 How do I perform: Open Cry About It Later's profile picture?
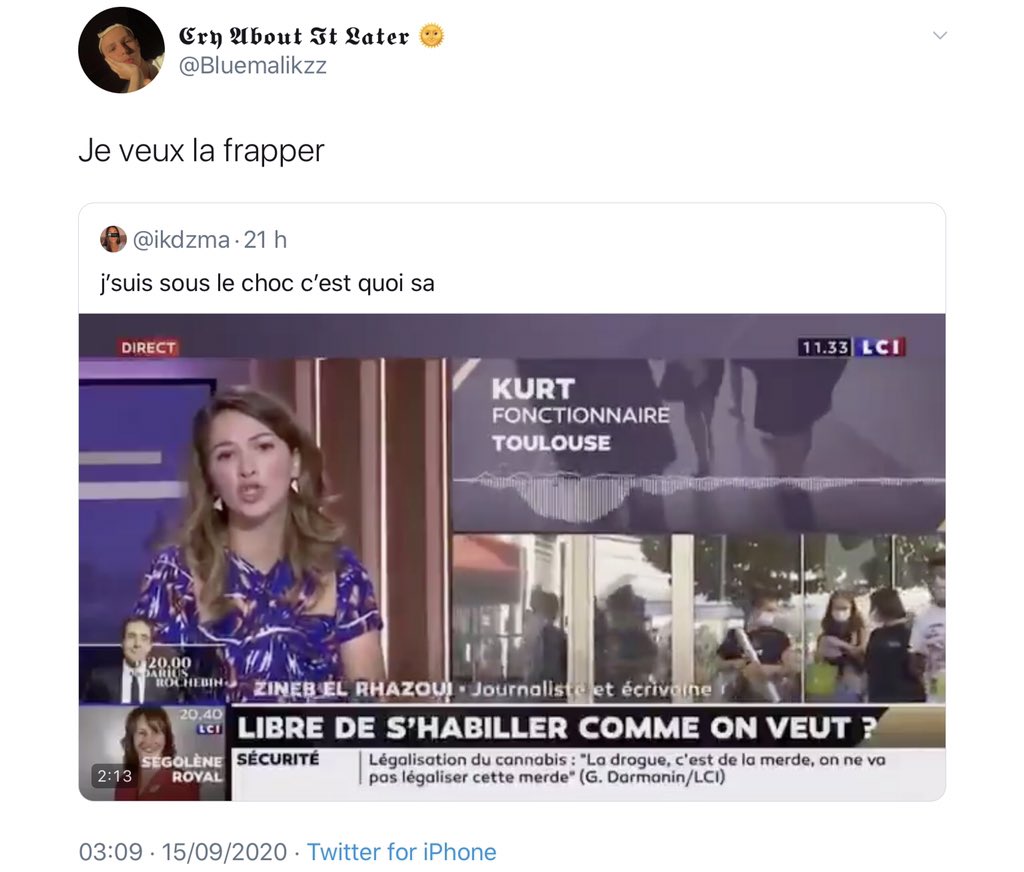[x=121, y=50]
